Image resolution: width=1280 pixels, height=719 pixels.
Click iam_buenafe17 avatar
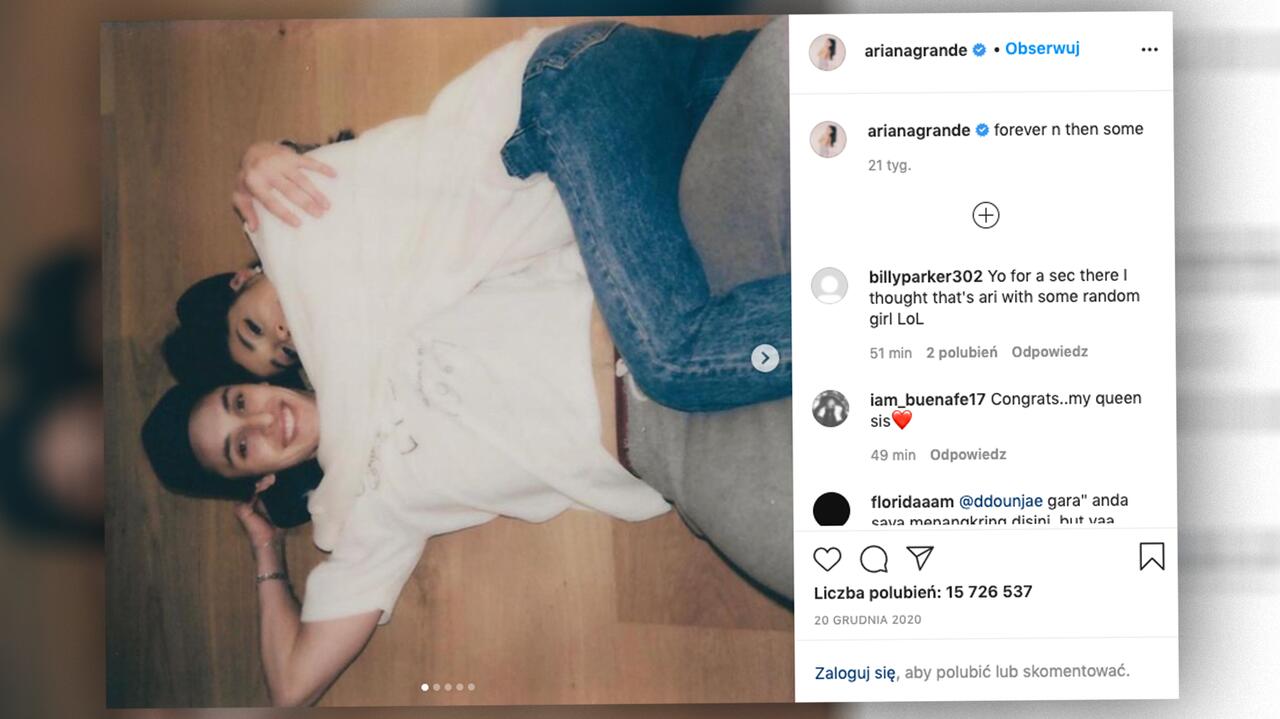click(830, 409)
